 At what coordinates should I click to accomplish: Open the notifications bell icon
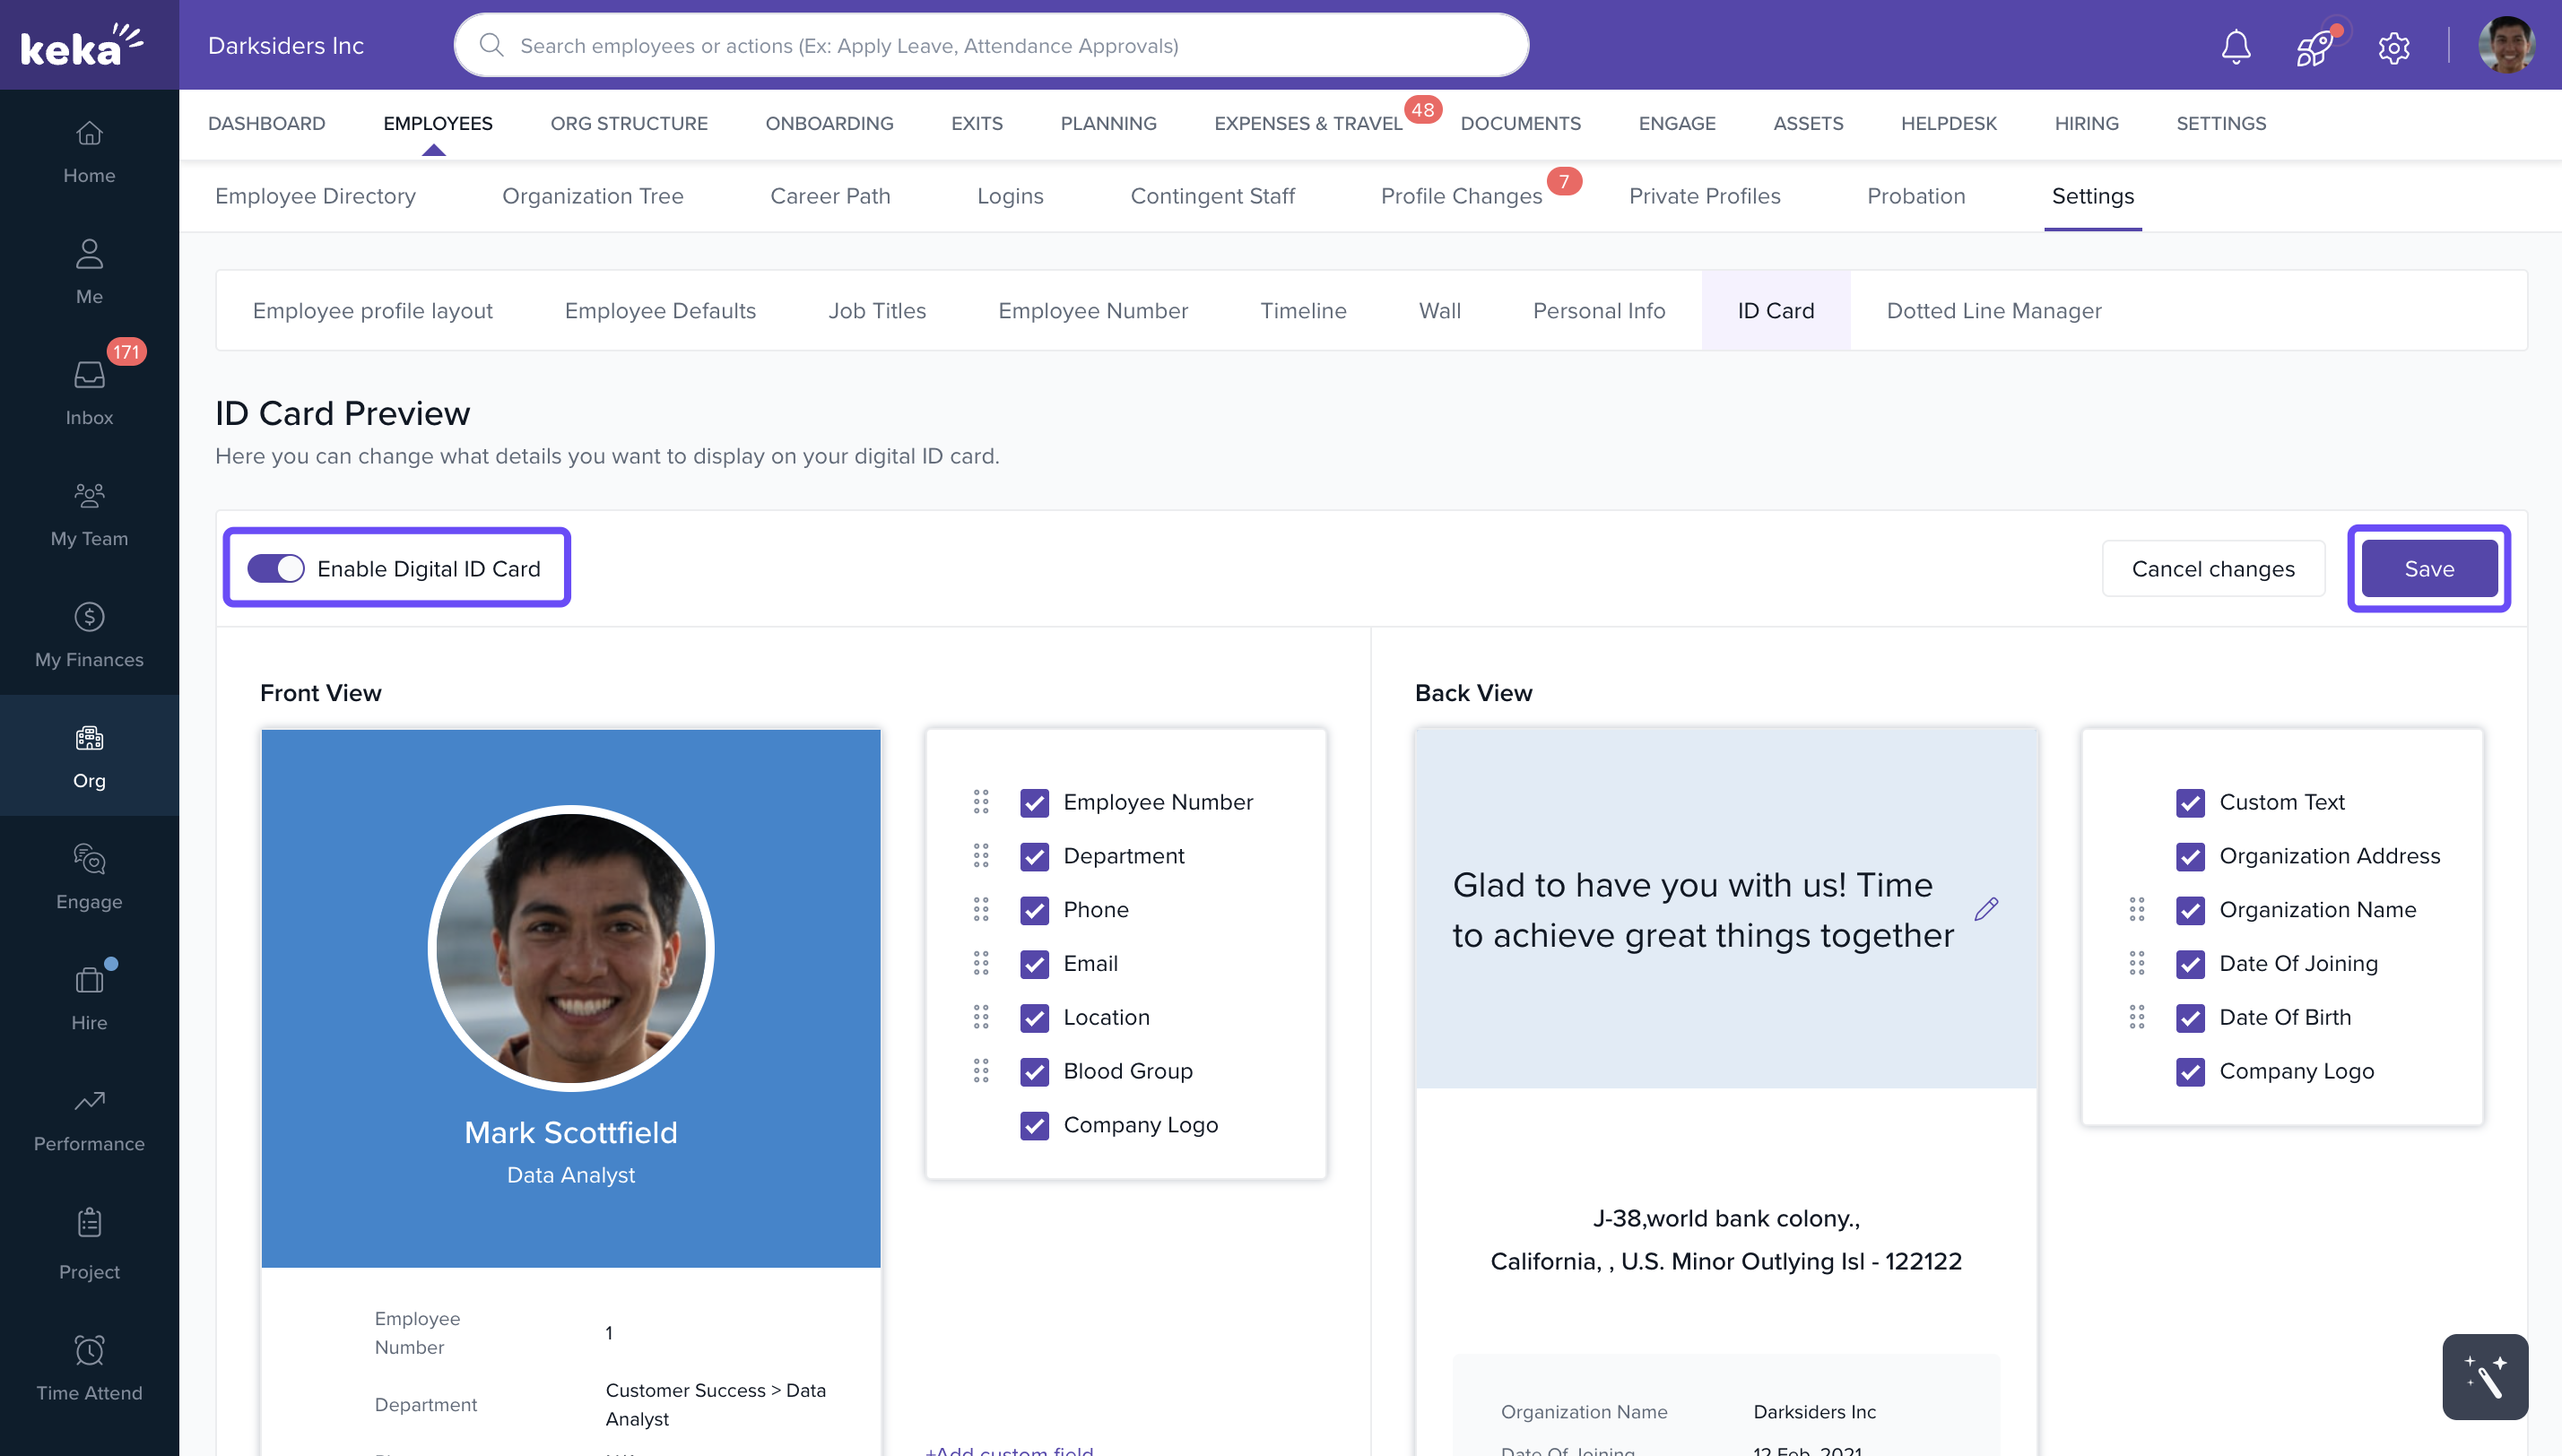coord(2235,46)
